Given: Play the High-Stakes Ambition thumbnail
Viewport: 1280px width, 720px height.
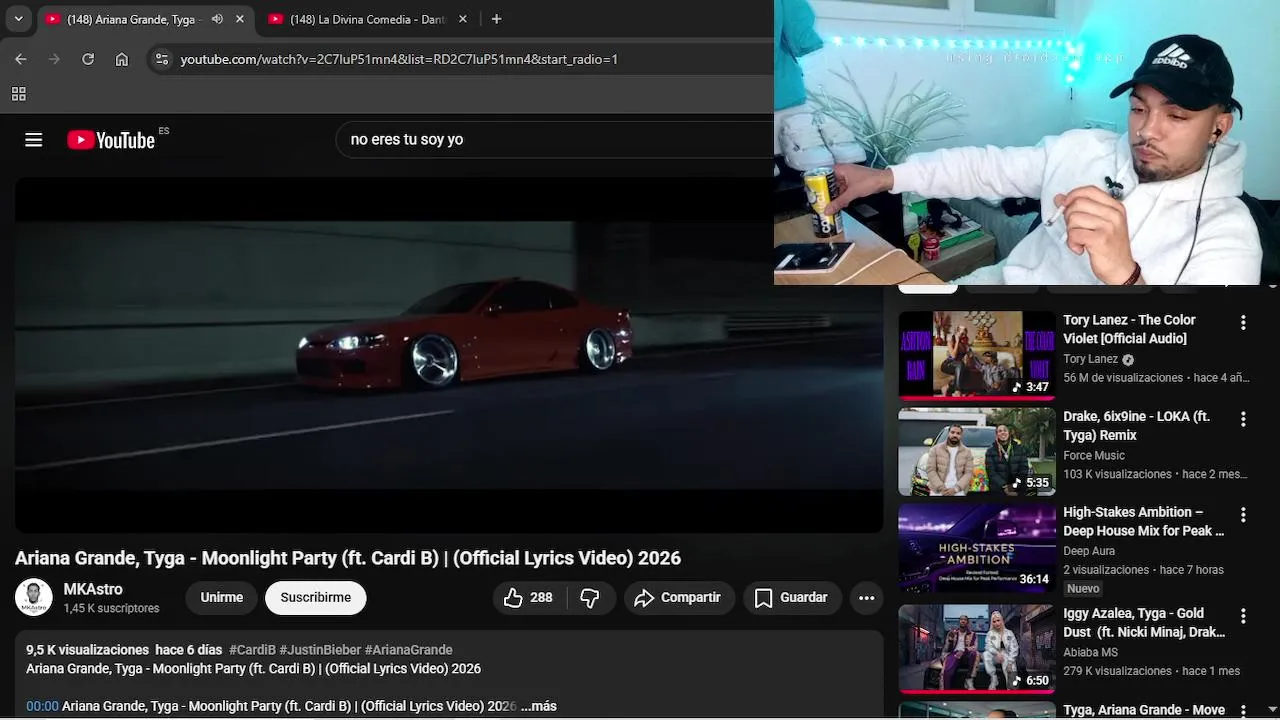Looking at the screenshot, I should coord(977,548).
